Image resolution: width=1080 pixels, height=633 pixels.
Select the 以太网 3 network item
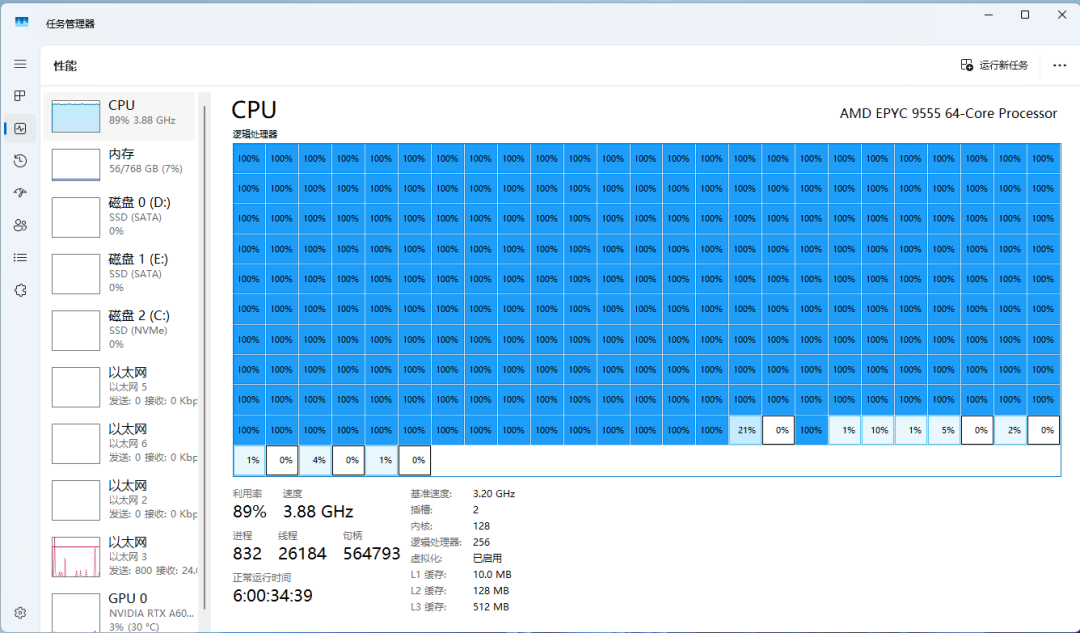[x=120, y=555]
